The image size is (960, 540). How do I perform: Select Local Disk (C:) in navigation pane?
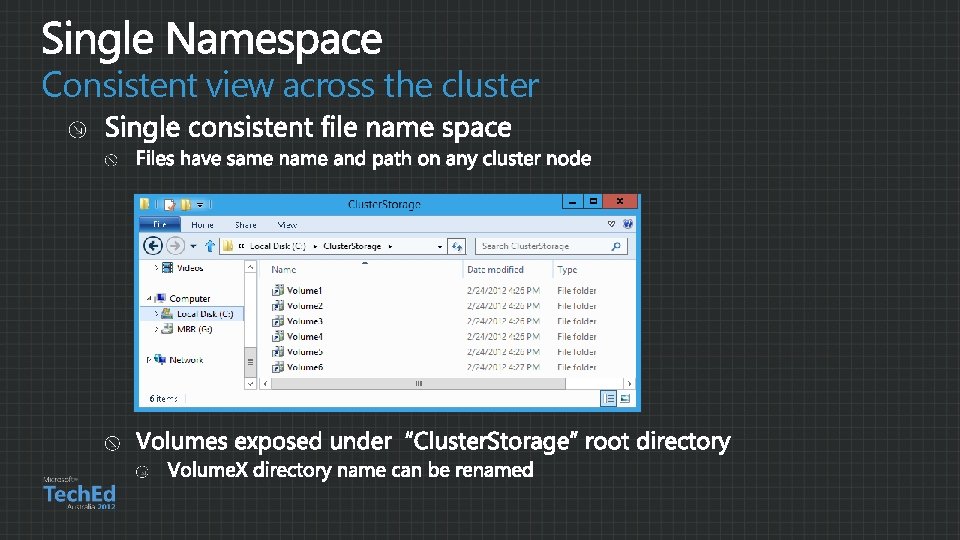[x=205, y=314]
